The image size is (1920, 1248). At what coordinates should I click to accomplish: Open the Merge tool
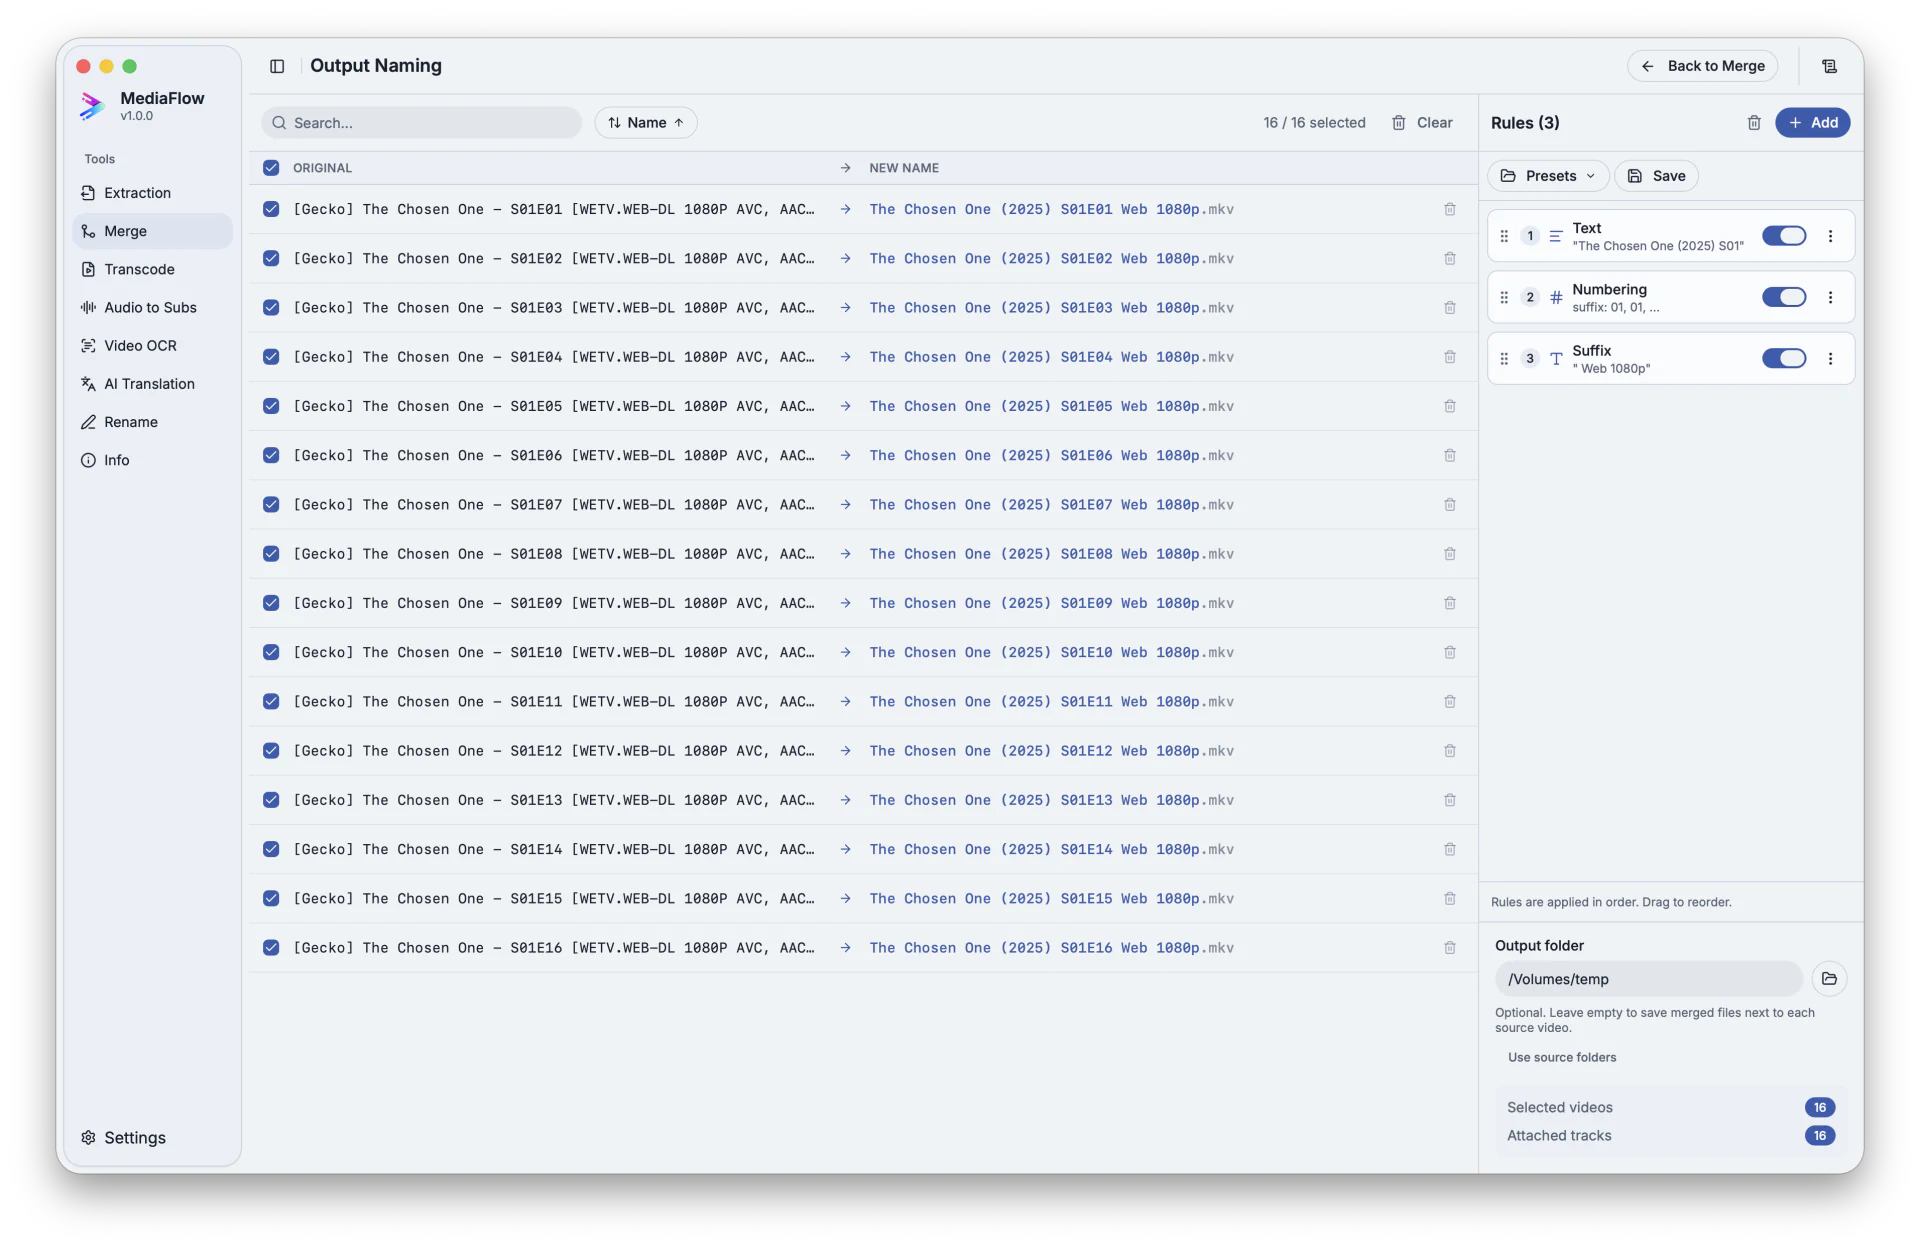(152, 231)
